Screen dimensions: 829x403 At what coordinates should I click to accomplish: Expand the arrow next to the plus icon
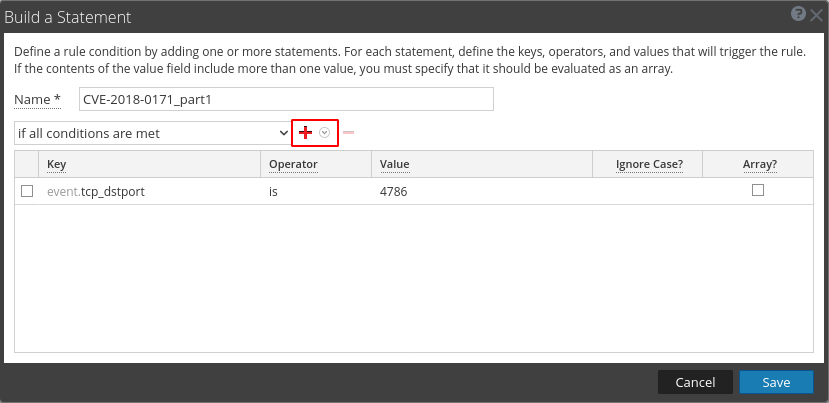pyautogui.click(x=325, y=133)
